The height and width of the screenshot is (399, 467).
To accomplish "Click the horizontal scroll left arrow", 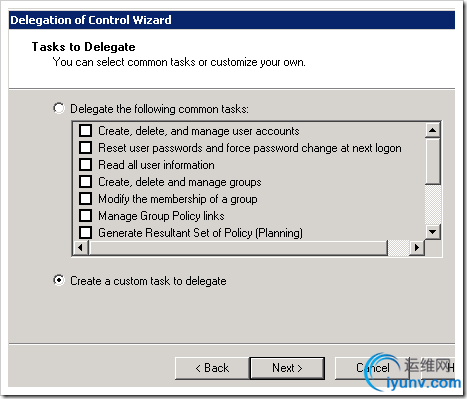I will [80, 248].
